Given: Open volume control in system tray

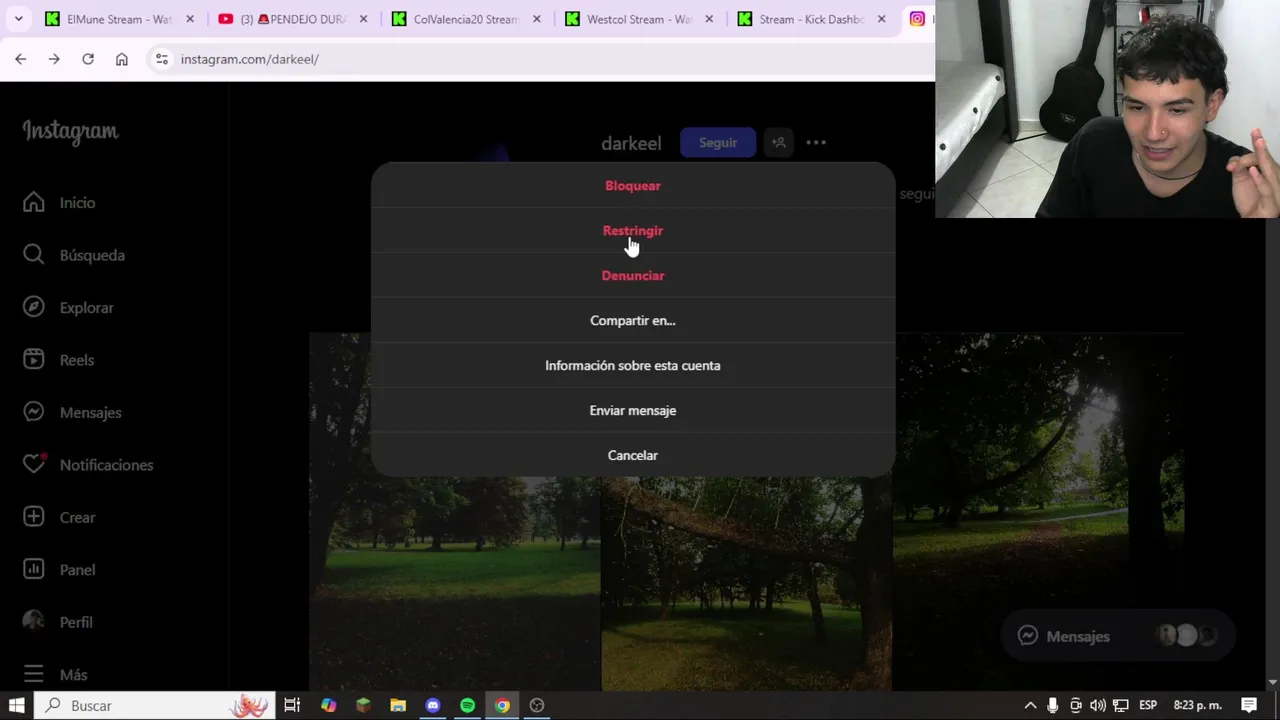Looking at the screenshot, I should click(x=1098, y=705).
